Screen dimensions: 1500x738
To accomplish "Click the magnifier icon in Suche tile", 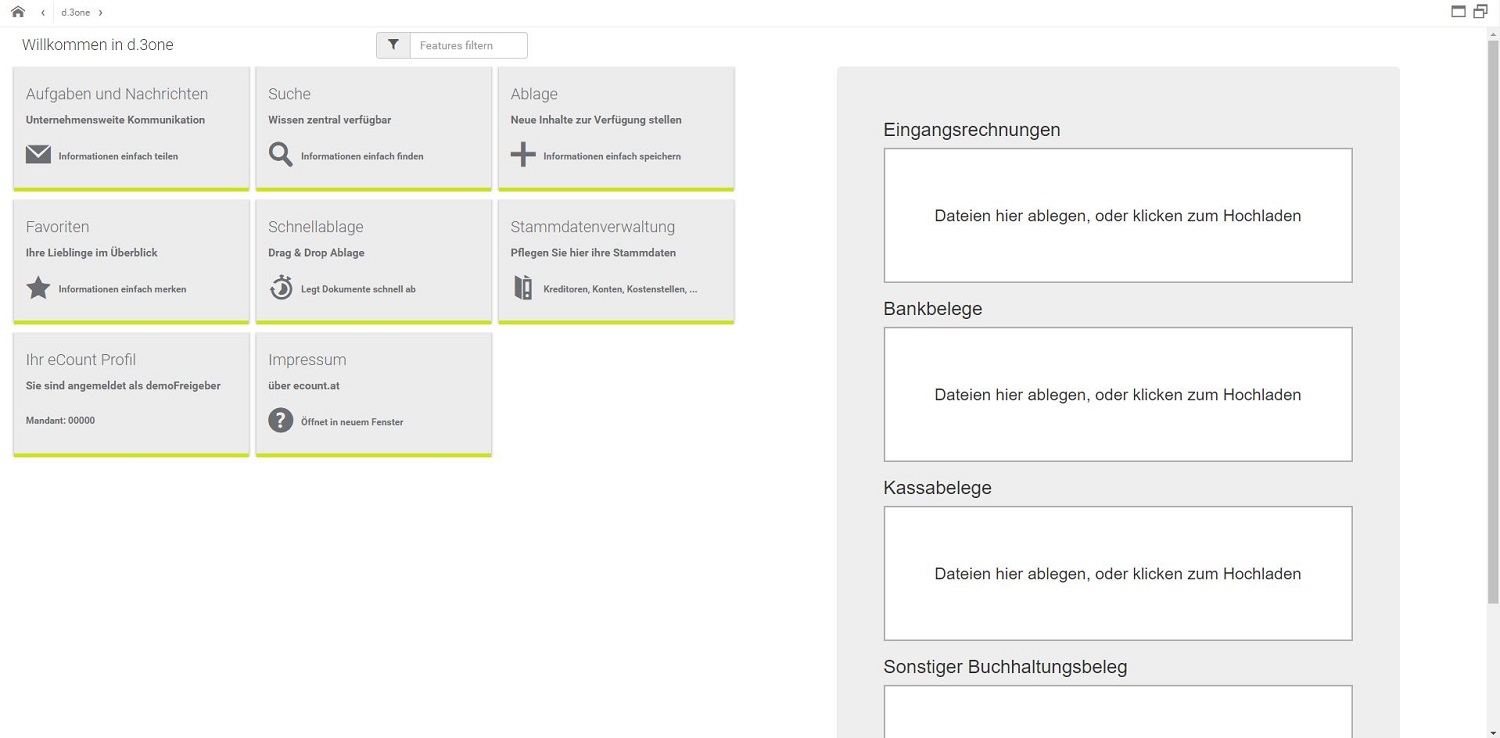I will (281, 155).
